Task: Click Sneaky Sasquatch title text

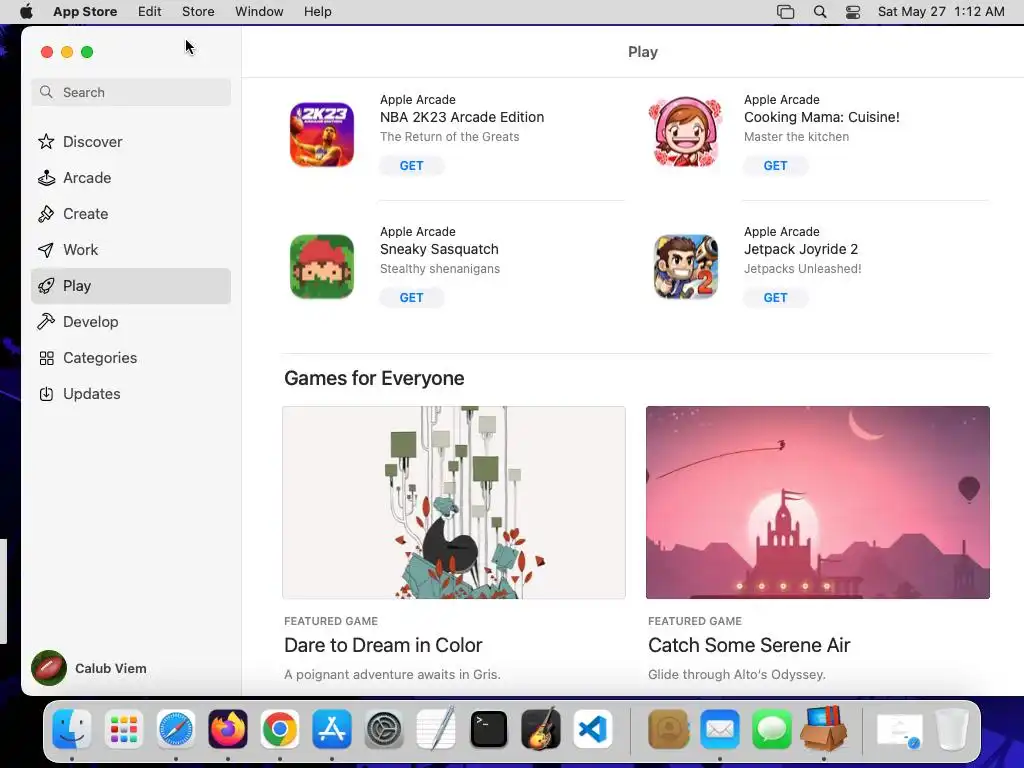Action: (439, 249)
